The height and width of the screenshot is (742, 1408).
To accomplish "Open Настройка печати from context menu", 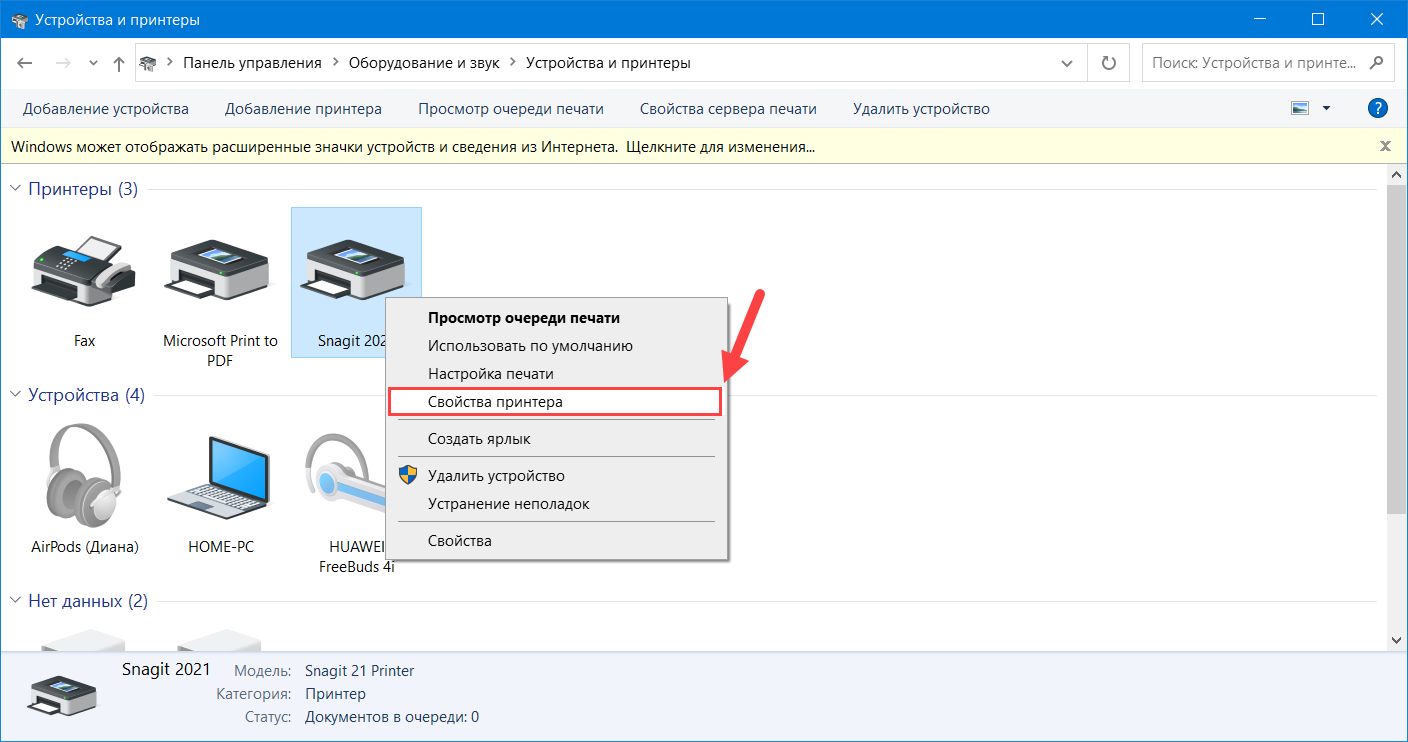I will click(x=557, y=374).
